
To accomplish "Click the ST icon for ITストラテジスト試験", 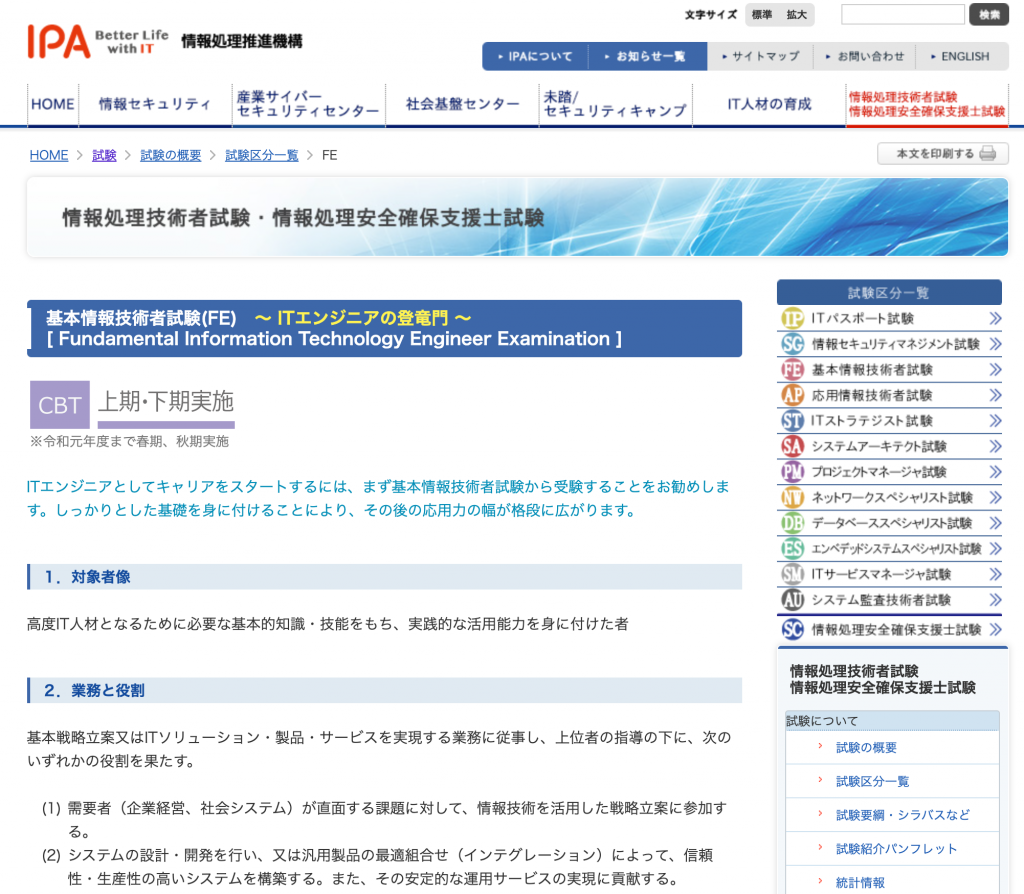I will 792,421.
